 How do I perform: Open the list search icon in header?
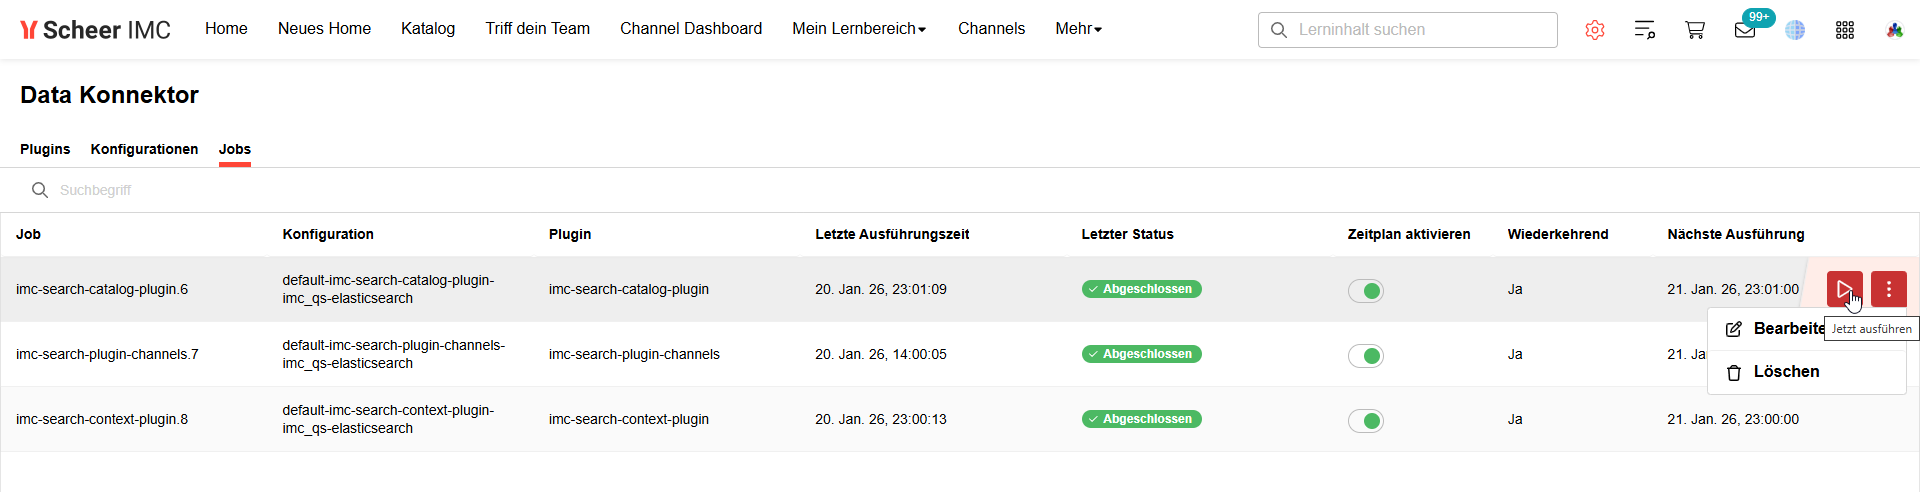[x=1645, y=30]
